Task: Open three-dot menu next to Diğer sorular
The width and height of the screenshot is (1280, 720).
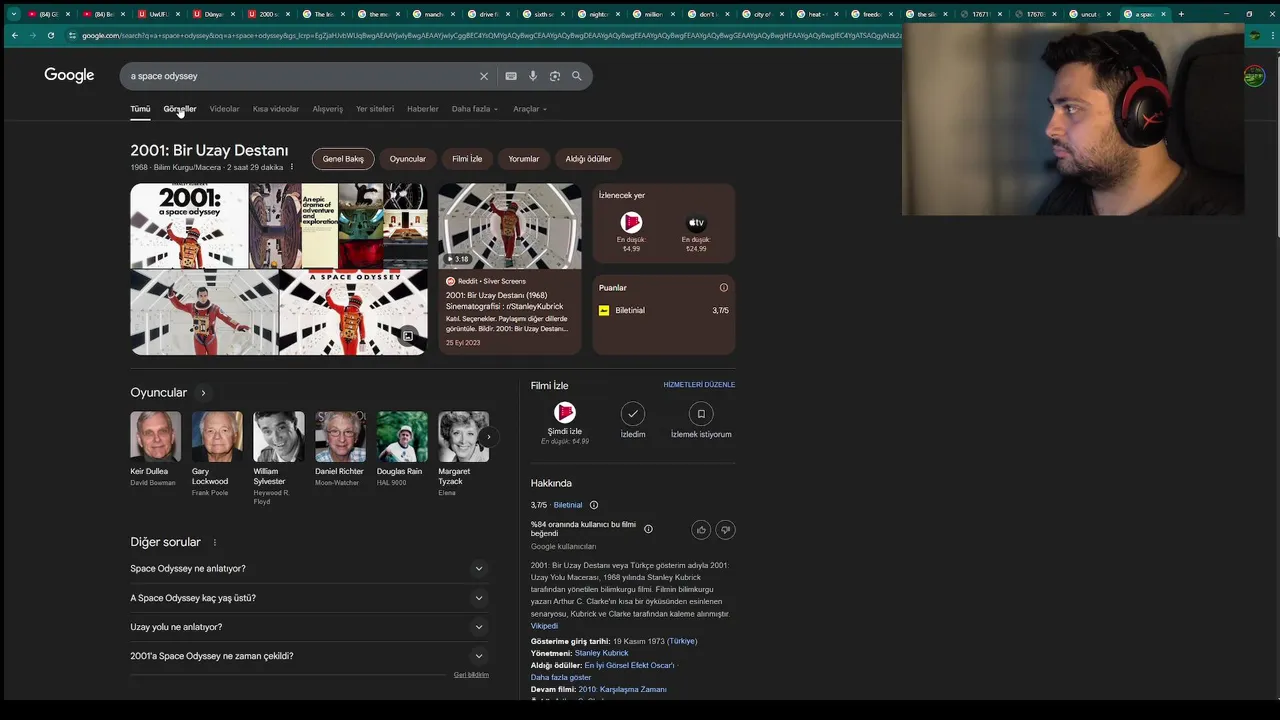Action: [214, 543]
